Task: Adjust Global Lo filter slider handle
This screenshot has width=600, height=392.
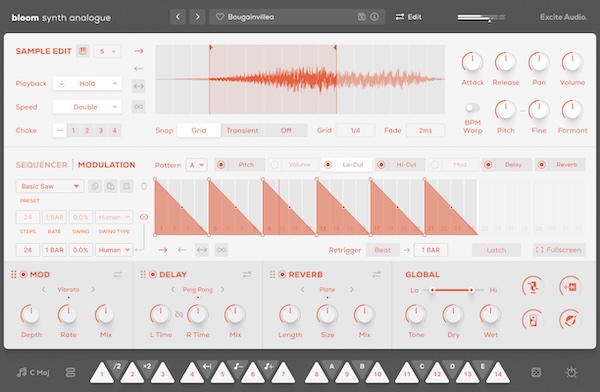Action: point(432,290)
